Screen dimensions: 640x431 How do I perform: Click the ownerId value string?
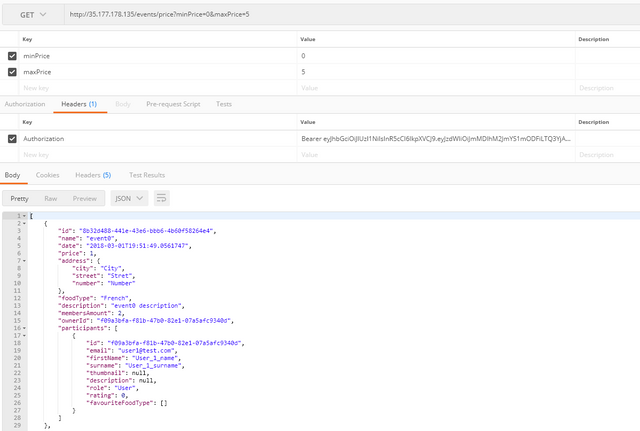click(x=164, y=321)
